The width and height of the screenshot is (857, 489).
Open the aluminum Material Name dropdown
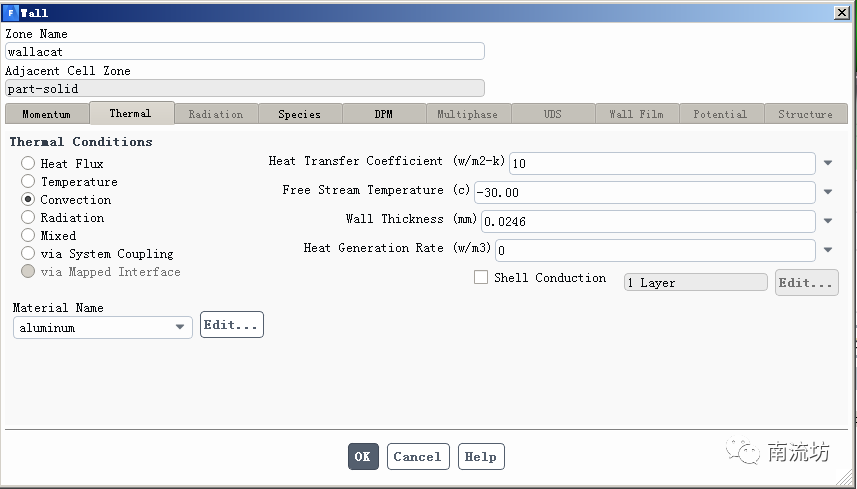180,327
